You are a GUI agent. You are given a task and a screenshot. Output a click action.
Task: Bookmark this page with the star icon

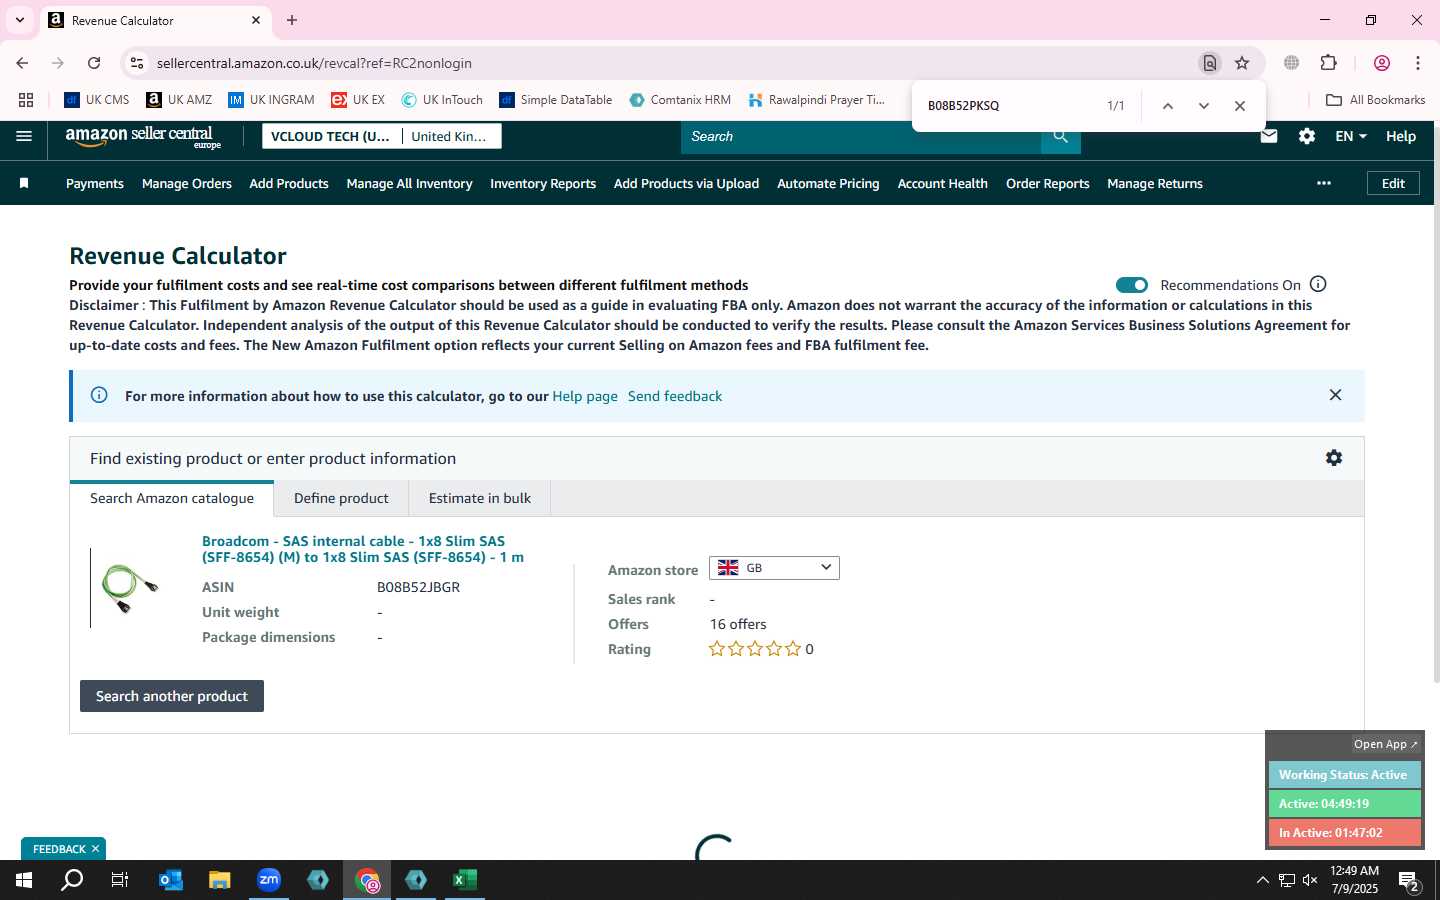tap(1242, 63)
